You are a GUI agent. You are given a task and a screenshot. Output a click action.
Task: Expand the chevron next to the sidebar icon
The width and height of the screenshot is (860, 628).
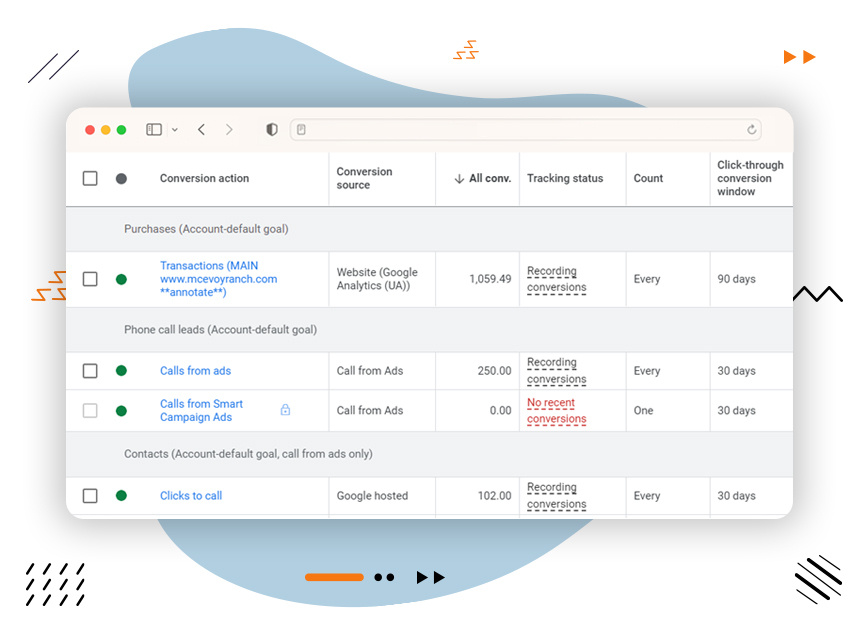(173, 129)
